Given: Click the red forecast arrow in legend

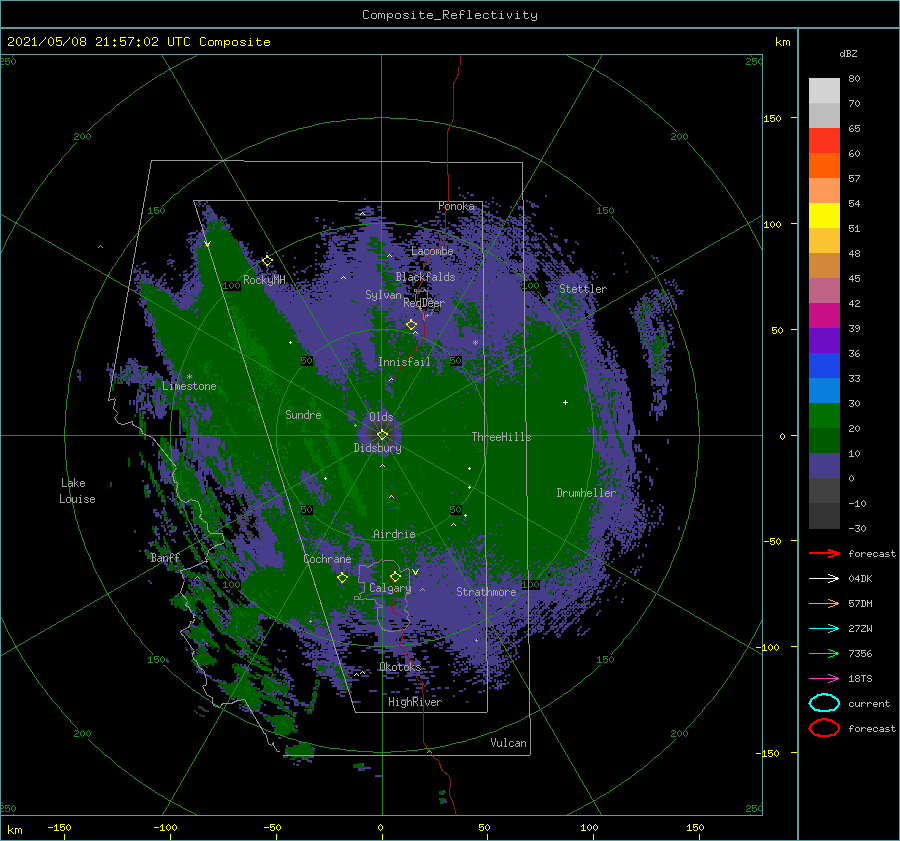Looking at the screenshot, I should pyautogui.click(x=824, y=553).
